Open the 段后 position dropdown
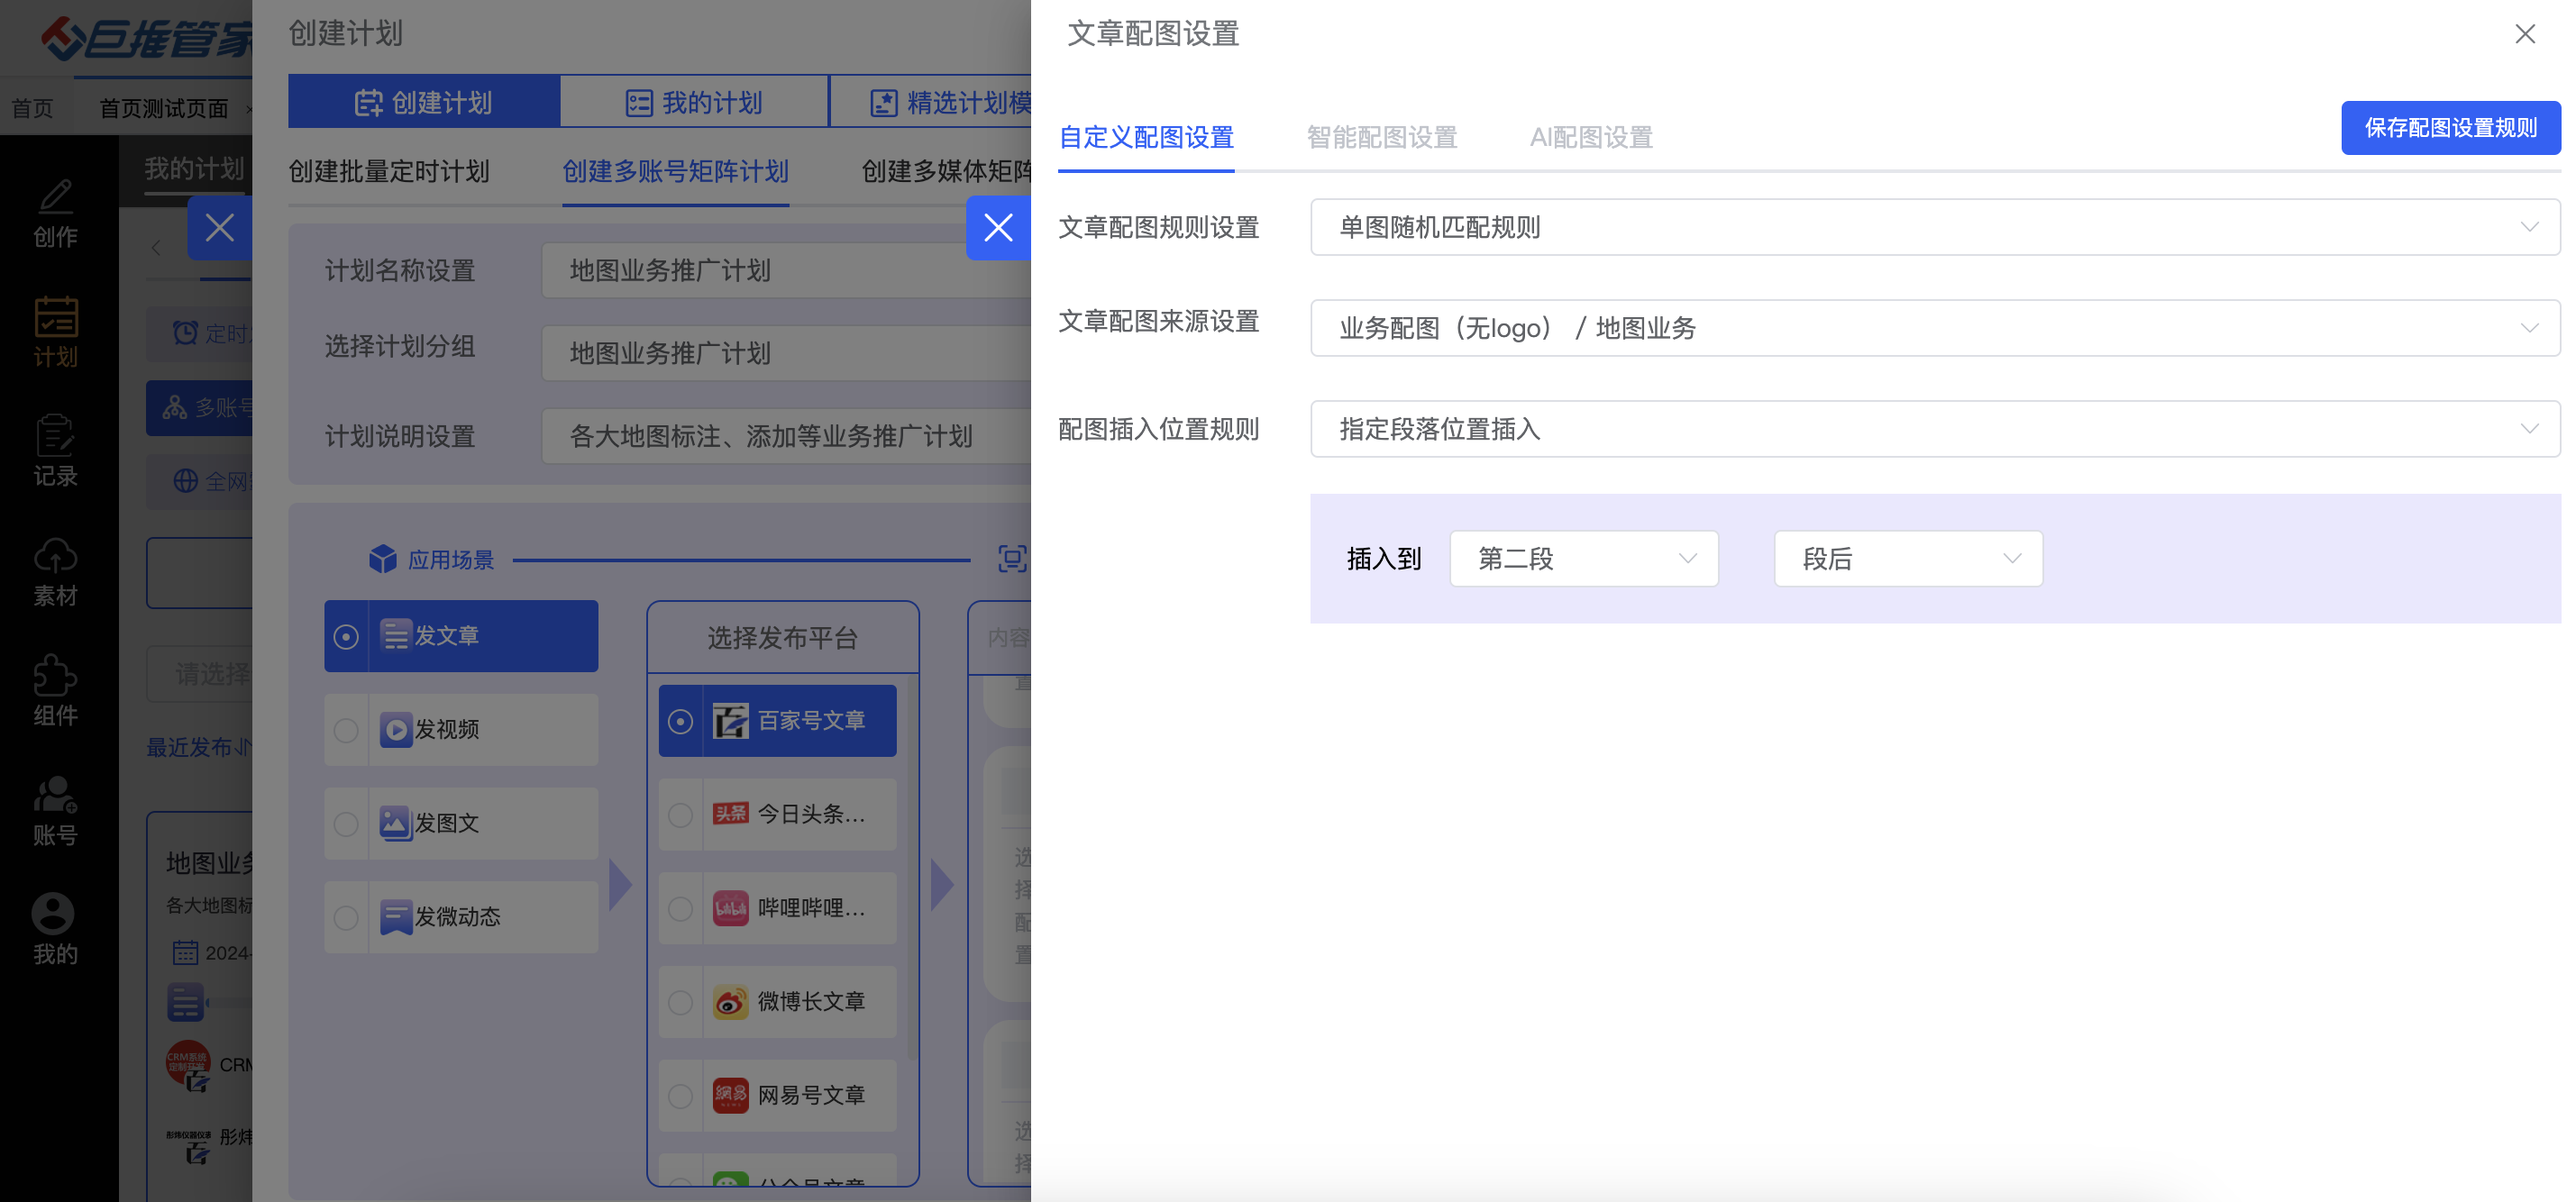The height and width of the screenshot is (1202, 2576). pos(1907,559)
